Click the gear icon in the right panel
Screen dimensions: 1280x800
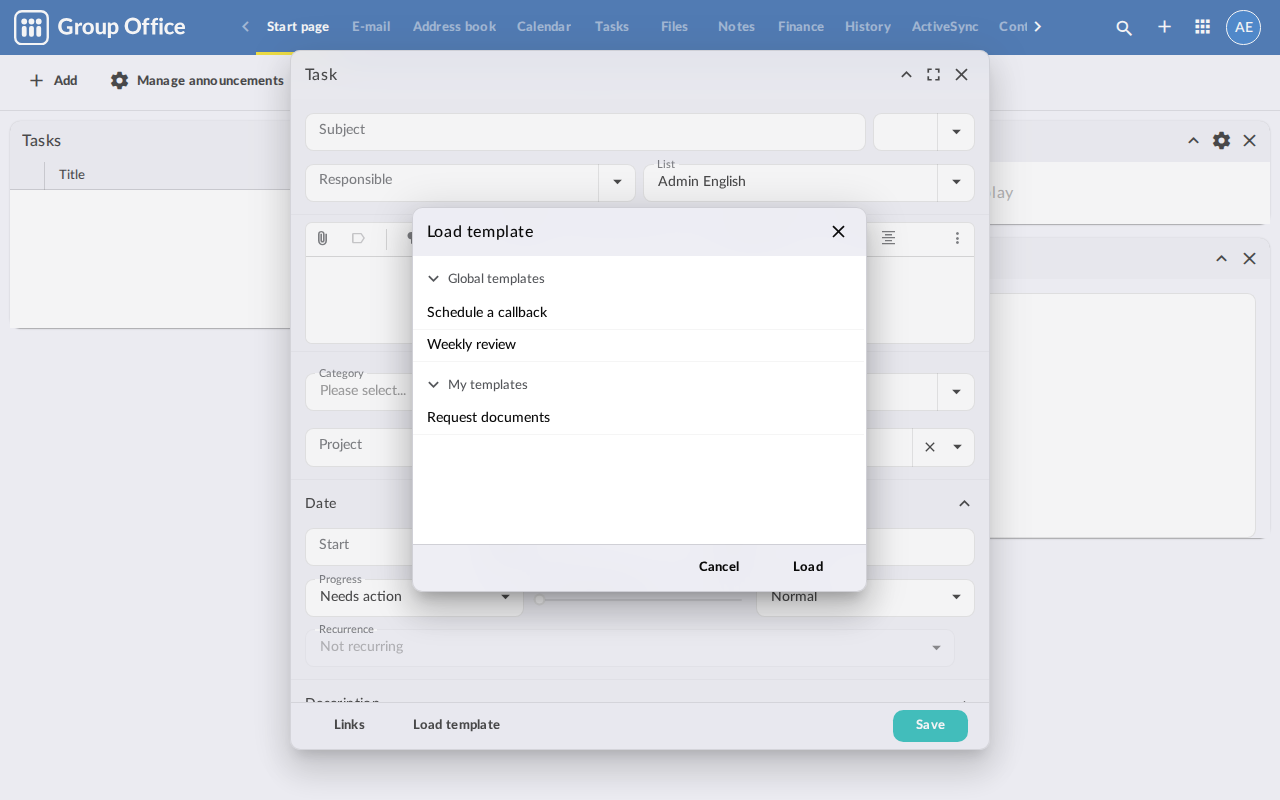point(1221,141)
